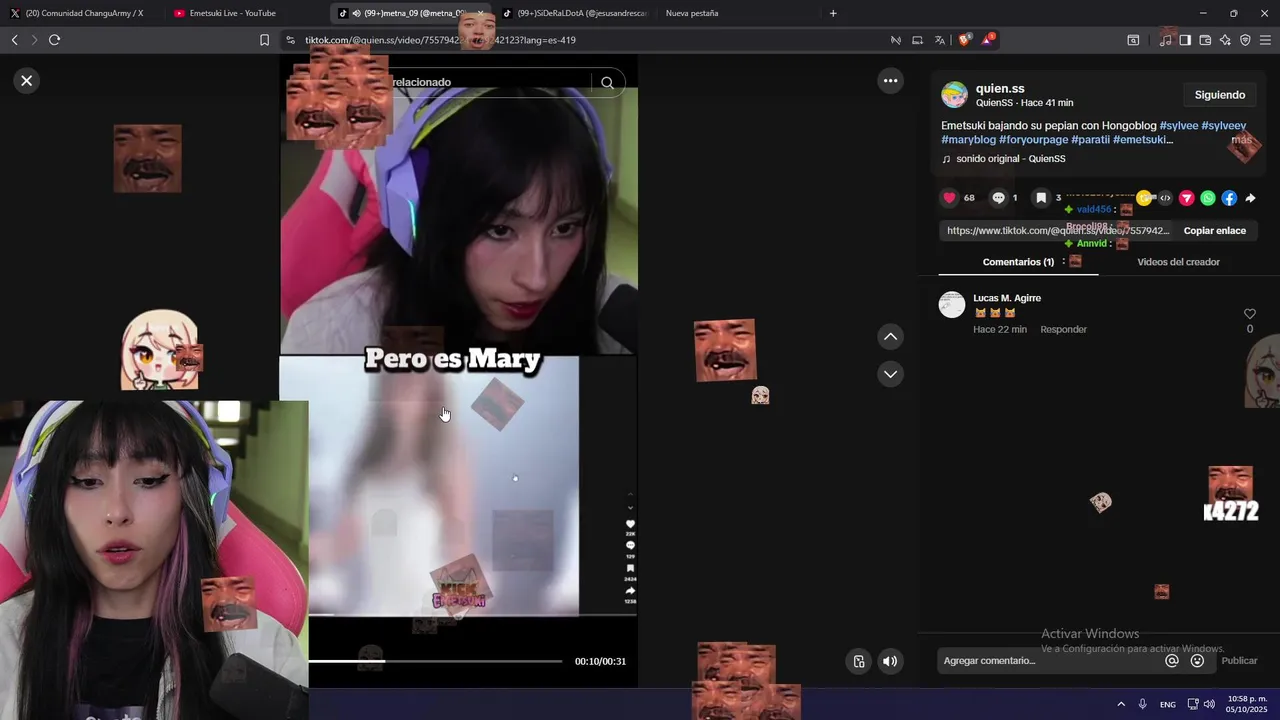Toggle the browser sidebar panel
This screenshot has width=1280, height=720.
click(x=1185, y=40)
